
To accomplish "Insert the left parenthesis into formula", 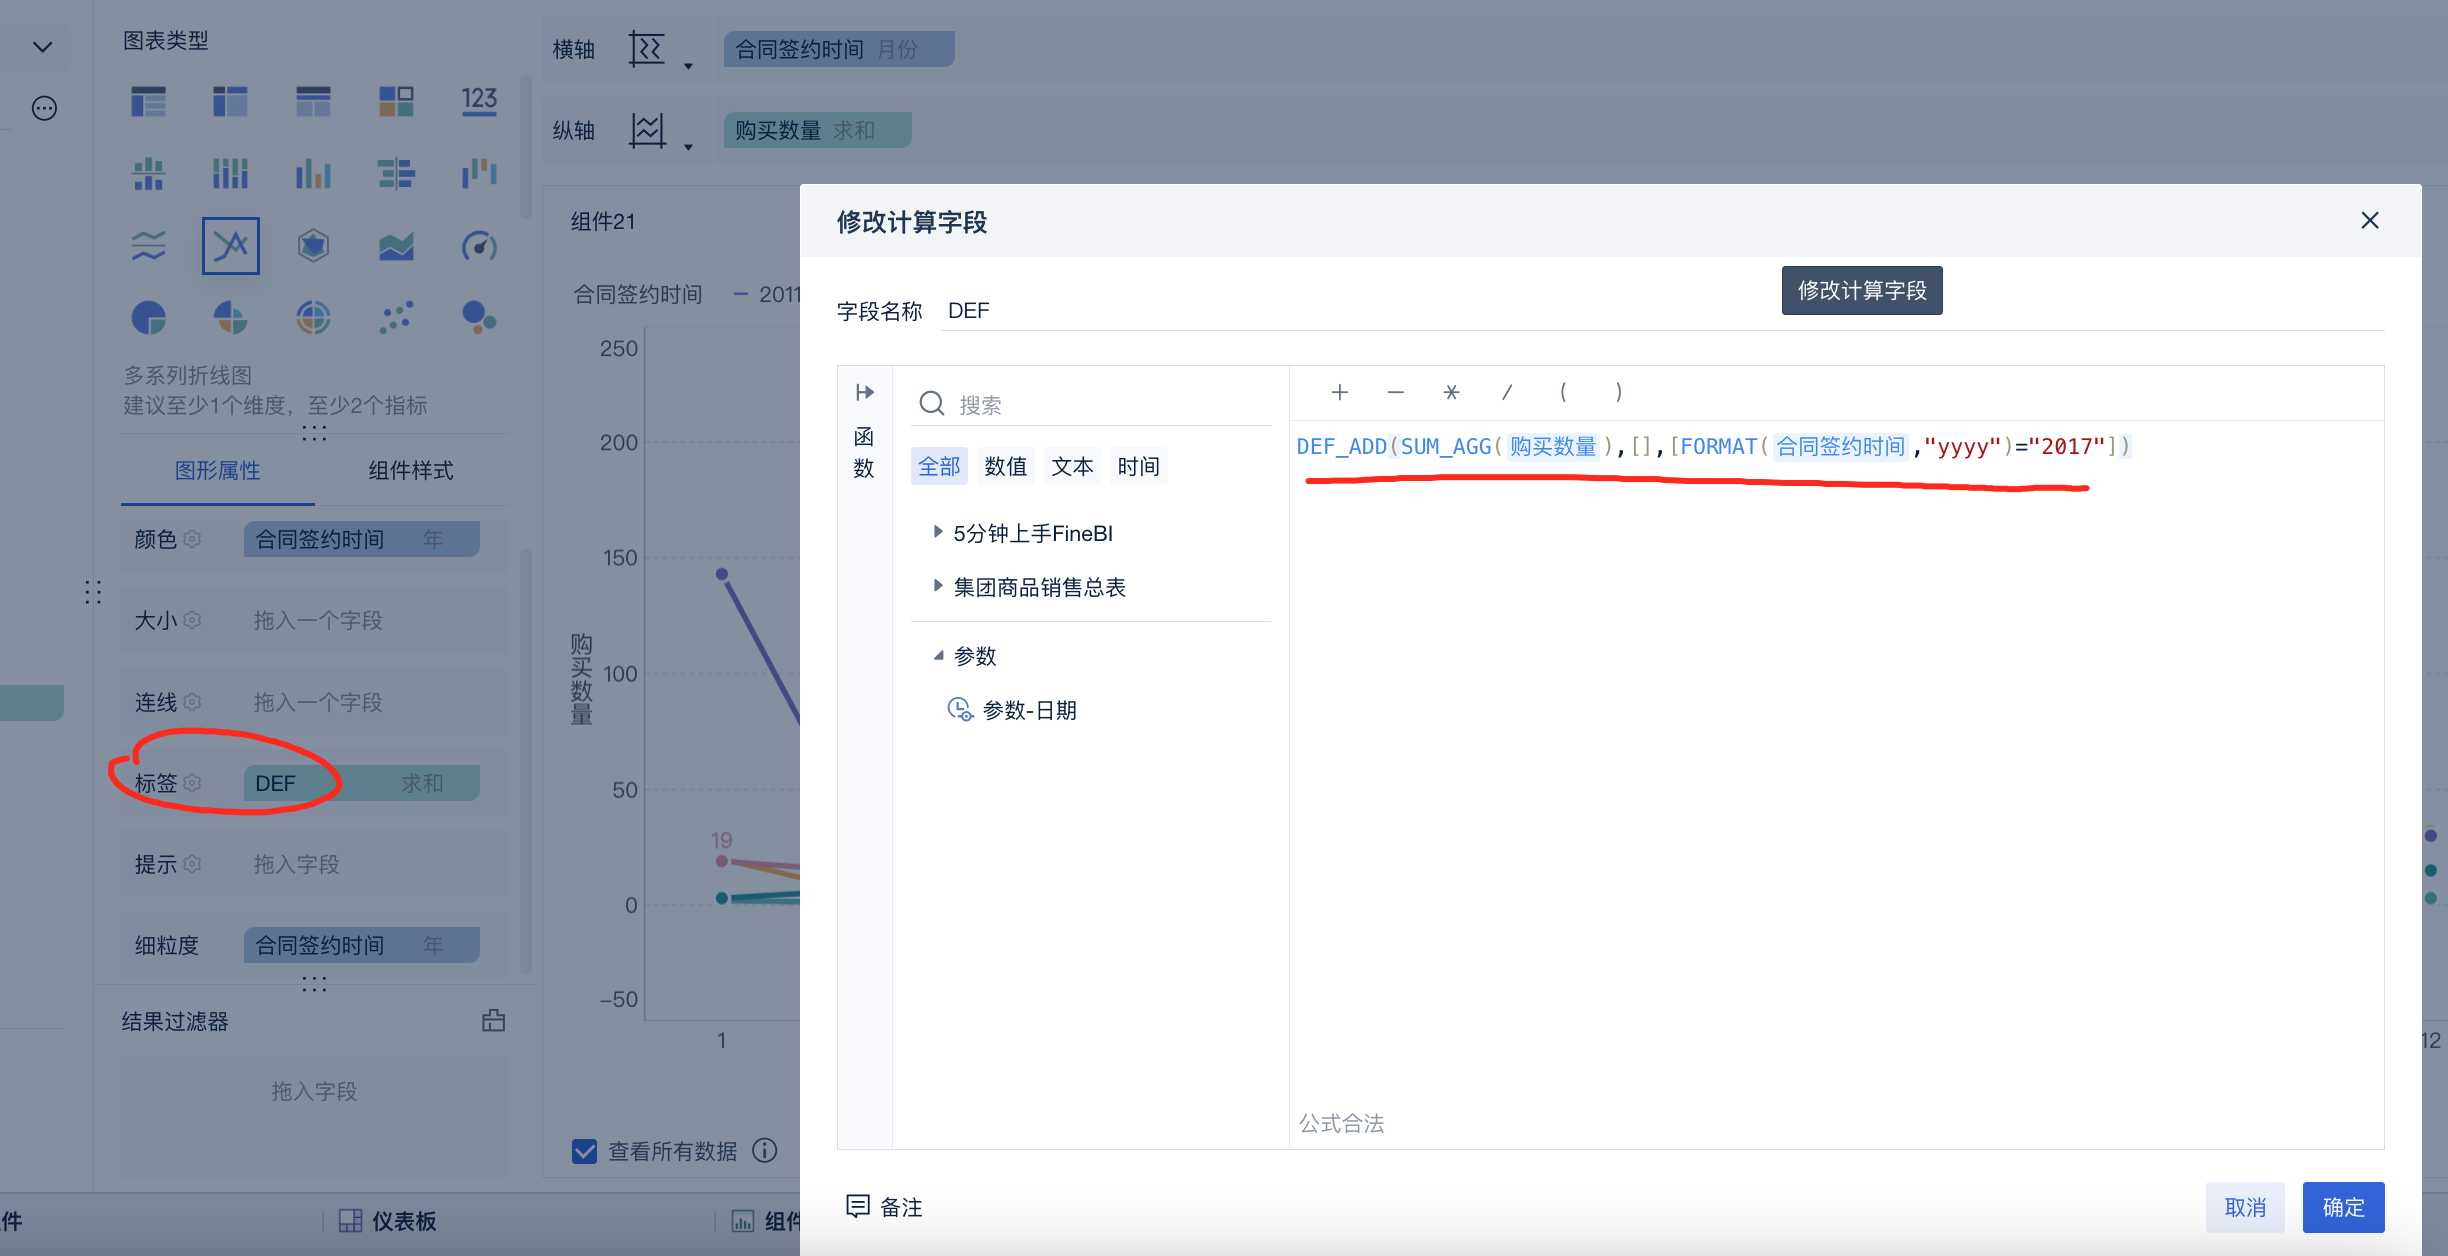I will click(1563, 392).
